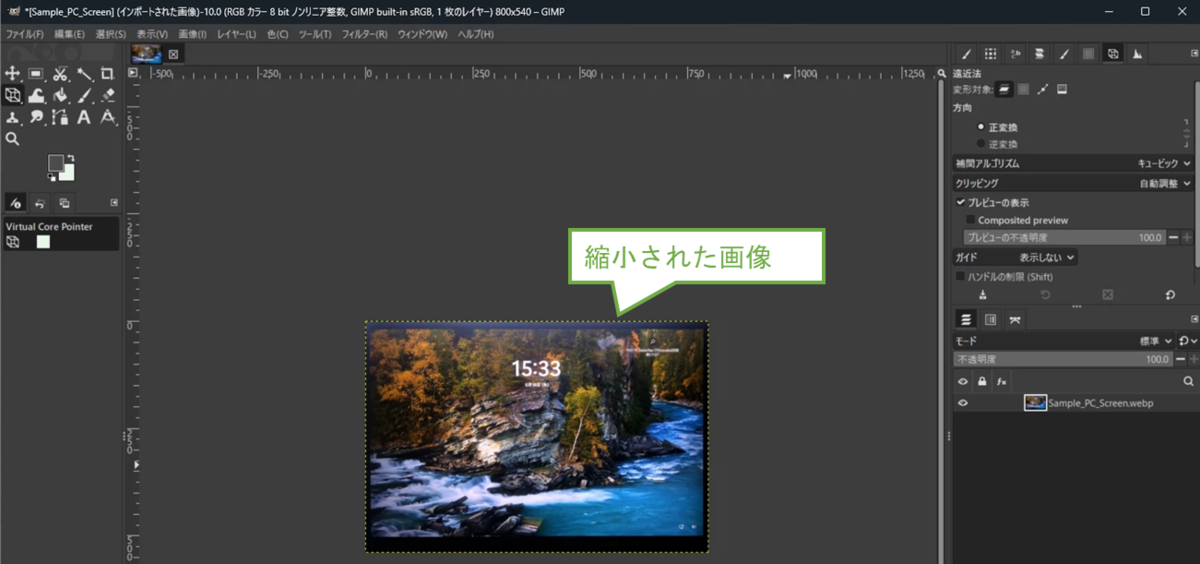The height and width of the screenshot is (564, 1200).
Task: Open the Images tab in left dock
Action: click(63, 203)
